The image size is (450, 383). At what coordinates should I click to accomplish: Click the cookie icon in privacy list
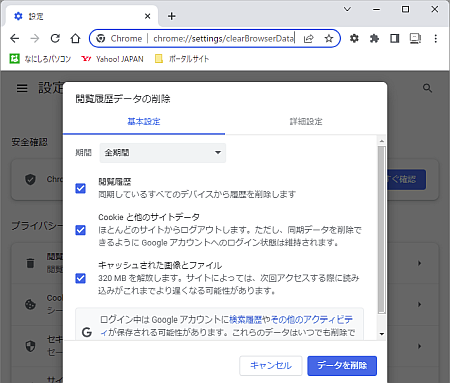30,304
